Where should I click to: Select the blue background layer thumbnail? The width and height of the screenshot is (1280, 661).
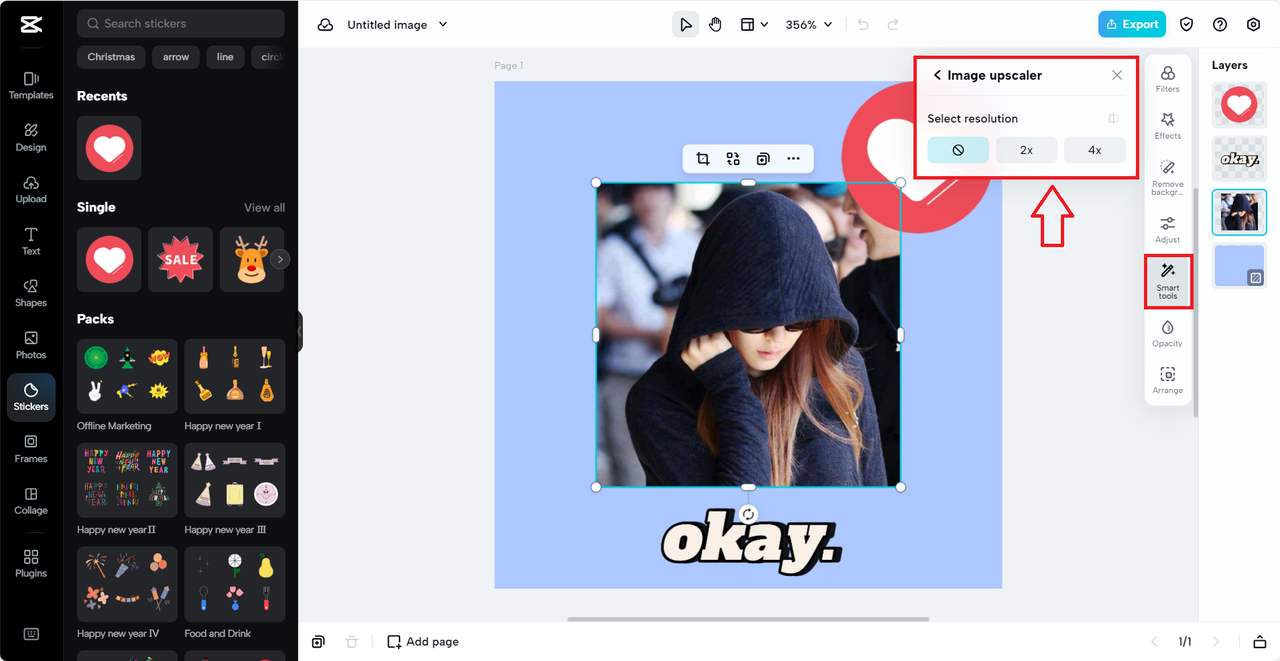pos(1239,266)
